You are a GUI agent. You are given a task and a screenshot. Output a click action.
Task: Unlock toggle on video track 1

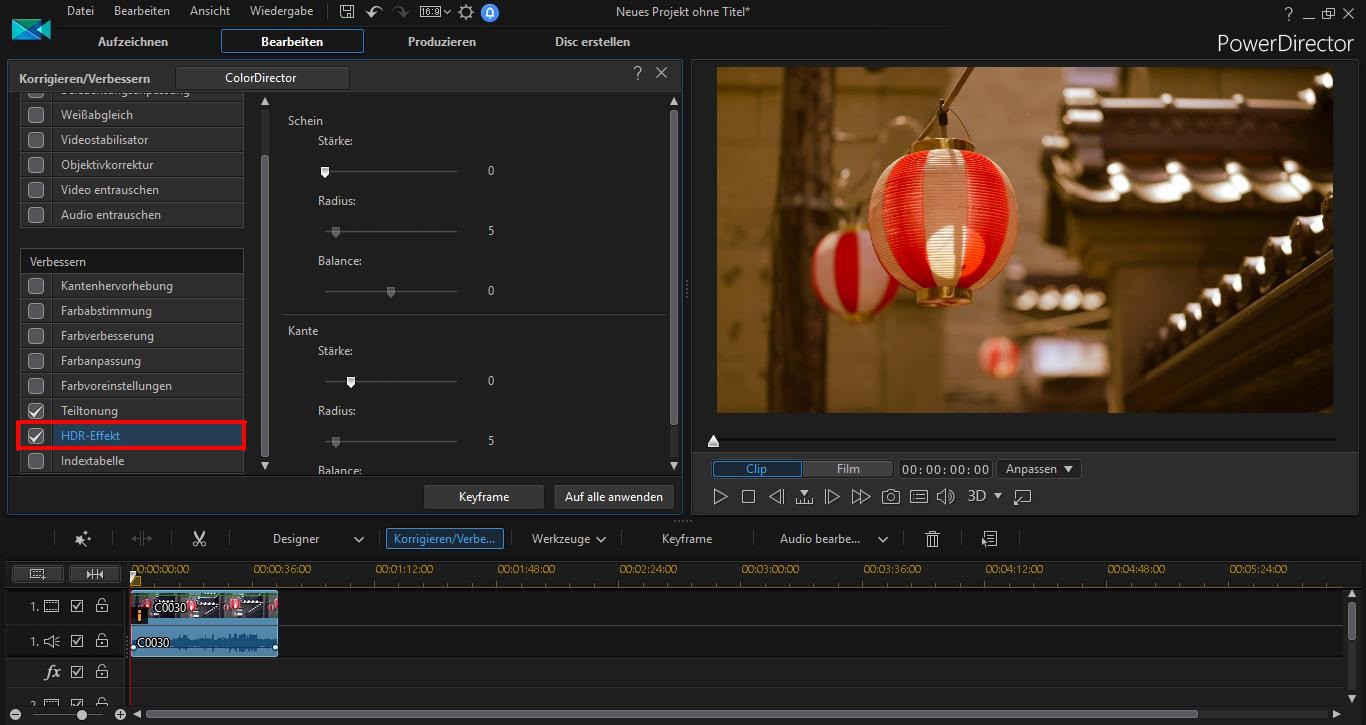(x=101, y=606)
